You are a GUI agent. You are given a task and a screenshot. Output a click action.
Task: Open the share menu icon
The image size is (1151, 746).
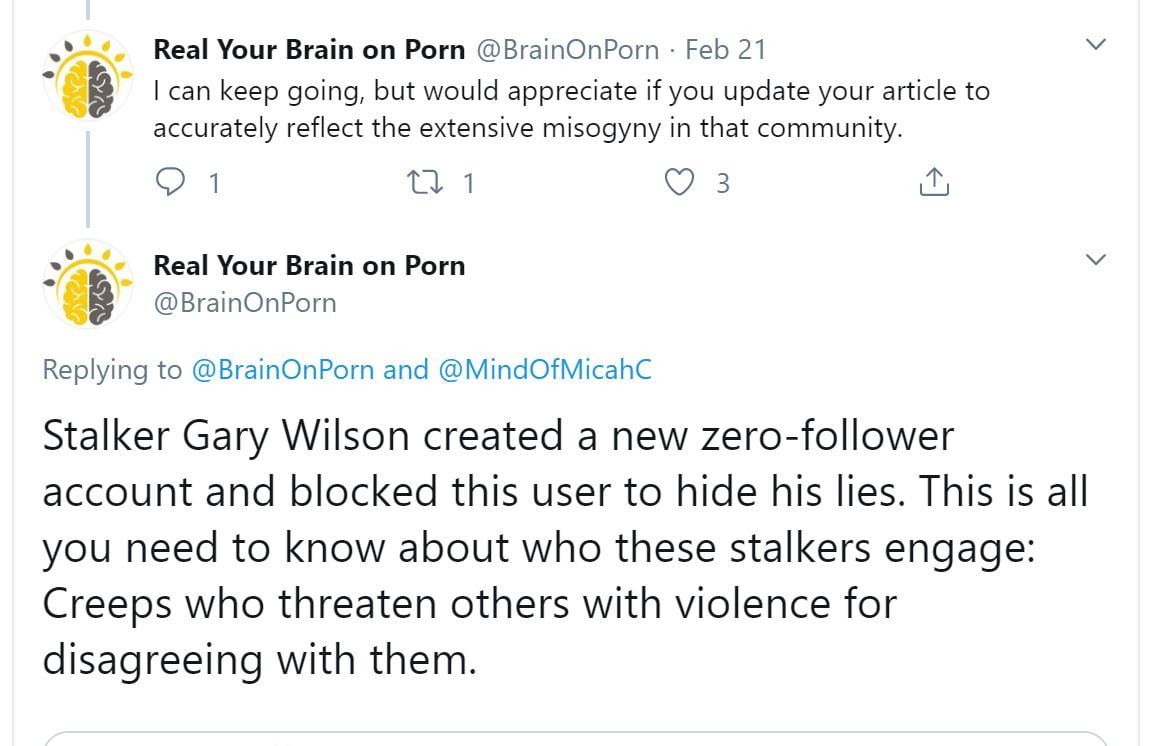[933, 183]
